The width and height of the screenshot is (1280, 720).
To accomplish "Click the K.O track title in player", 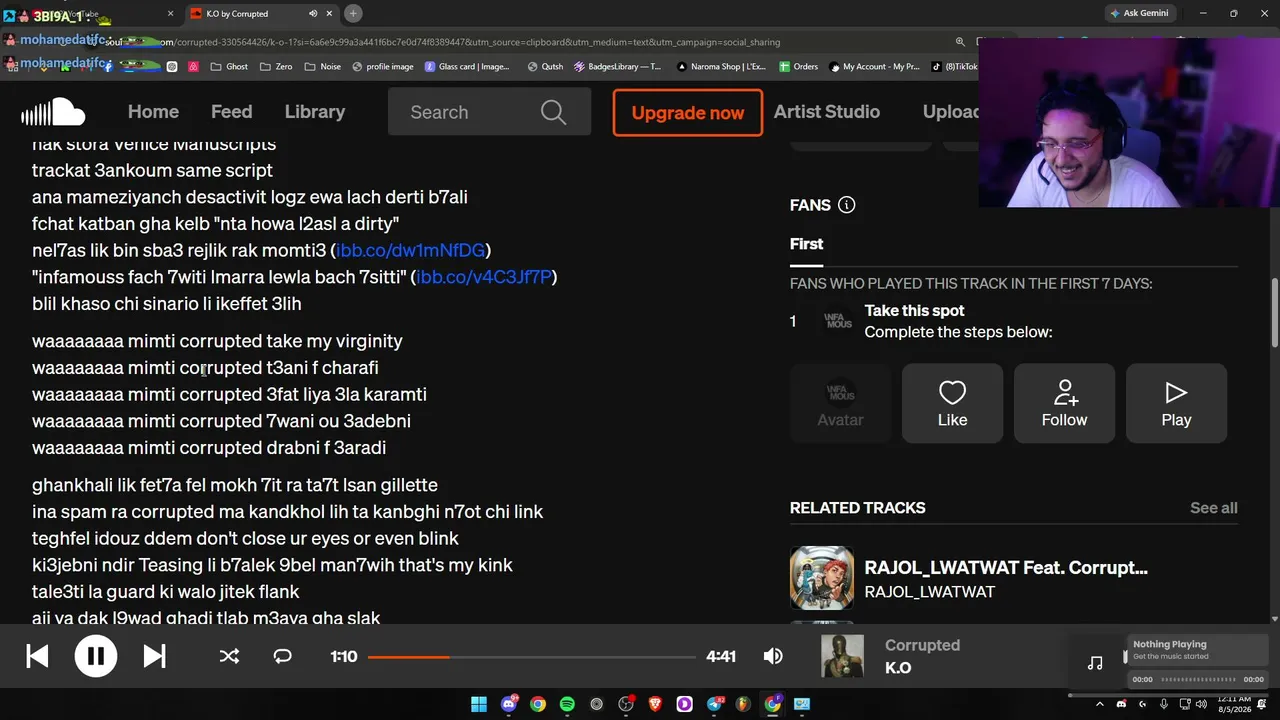I will (898, 668).
